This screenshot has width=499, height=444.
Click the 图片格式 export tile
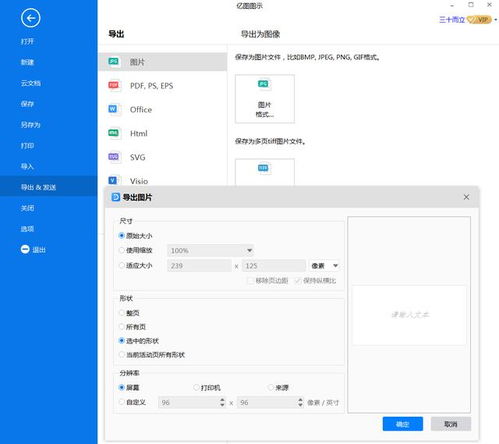coord(265,99)
